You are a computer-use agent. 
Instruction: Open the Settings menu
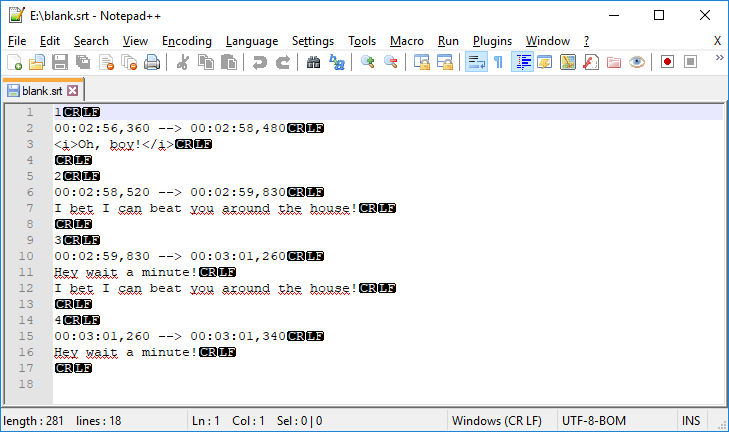[313, 41]
